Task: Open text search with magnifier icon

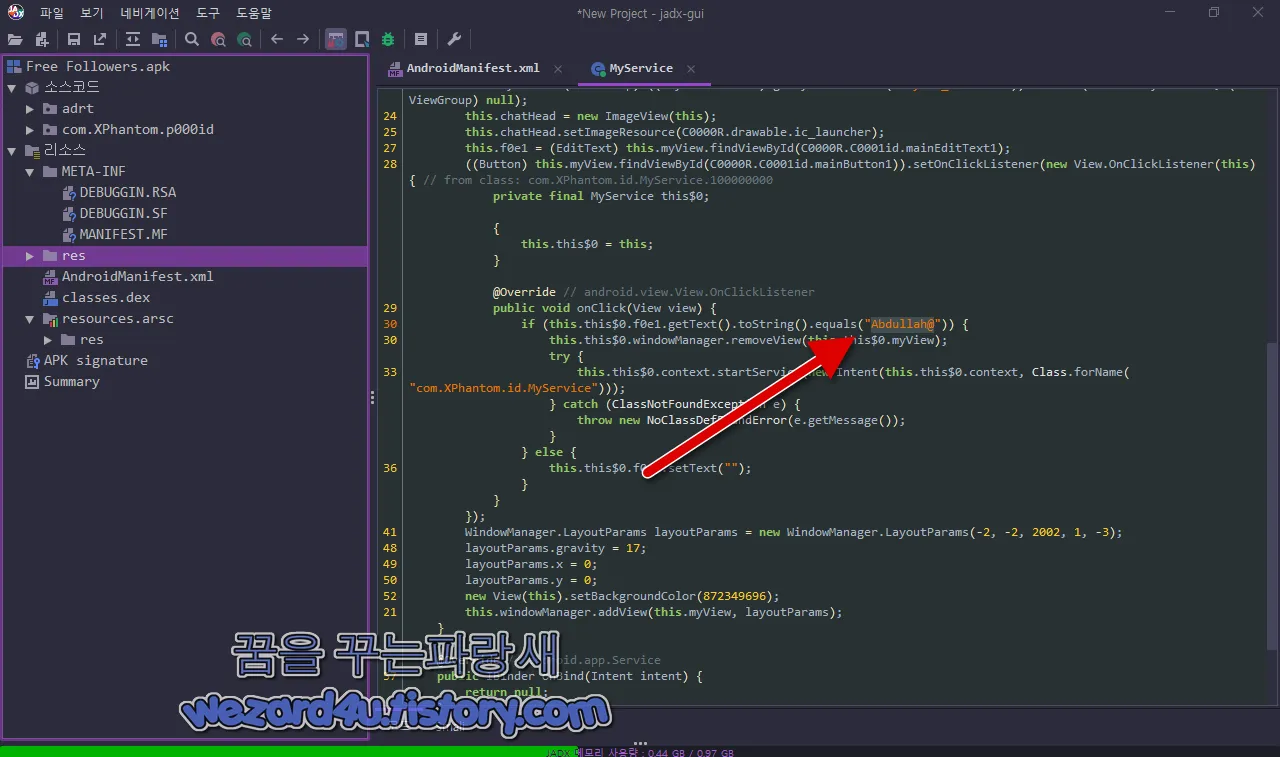Action: (192, 39)
